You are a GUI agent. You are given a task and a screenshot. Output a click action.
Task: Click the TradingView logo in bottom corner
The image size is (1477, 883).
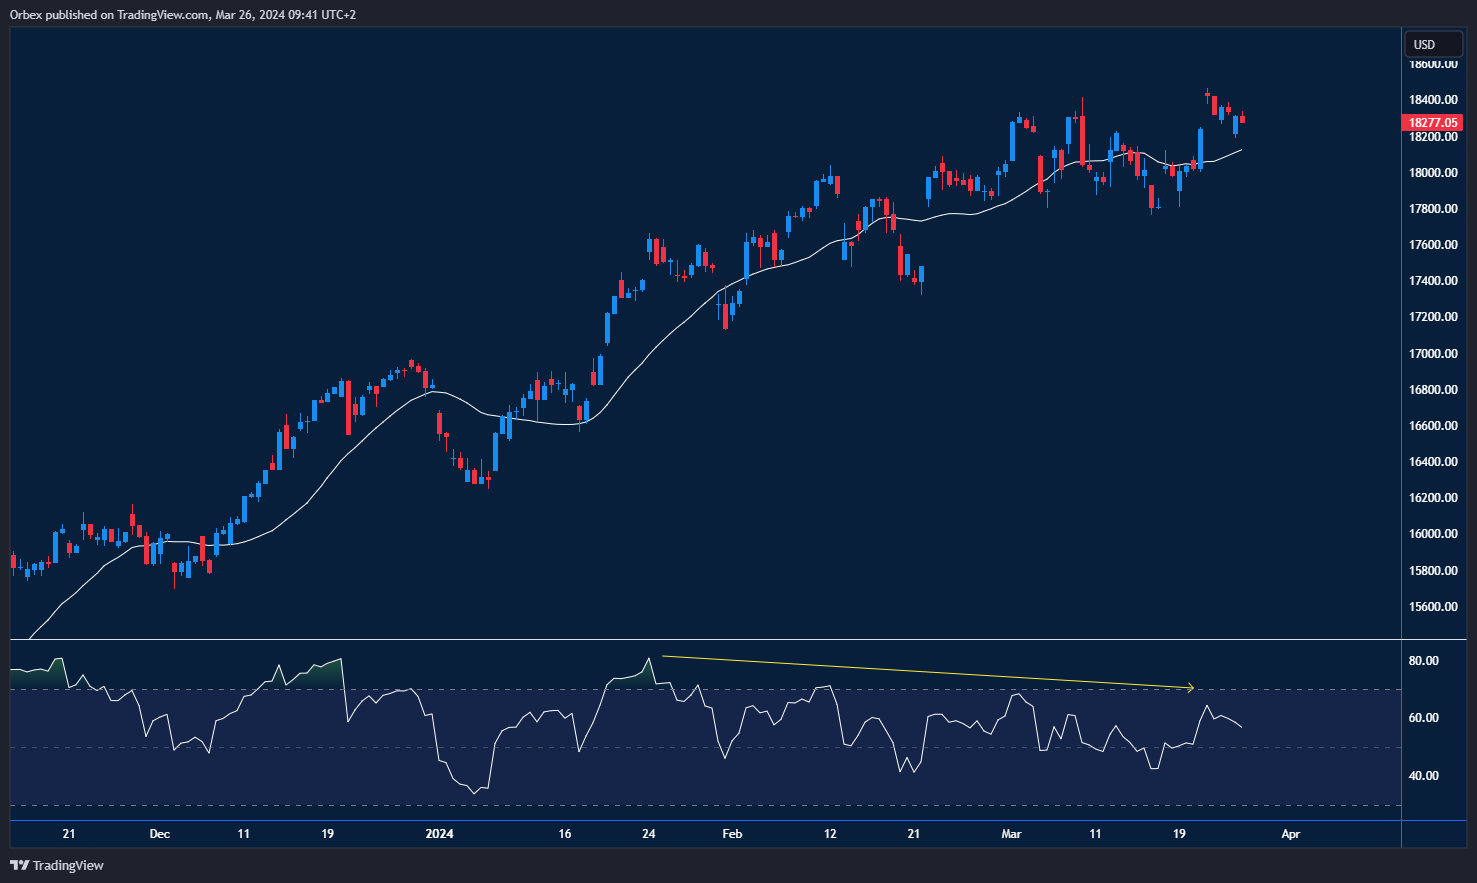(57, 865)
